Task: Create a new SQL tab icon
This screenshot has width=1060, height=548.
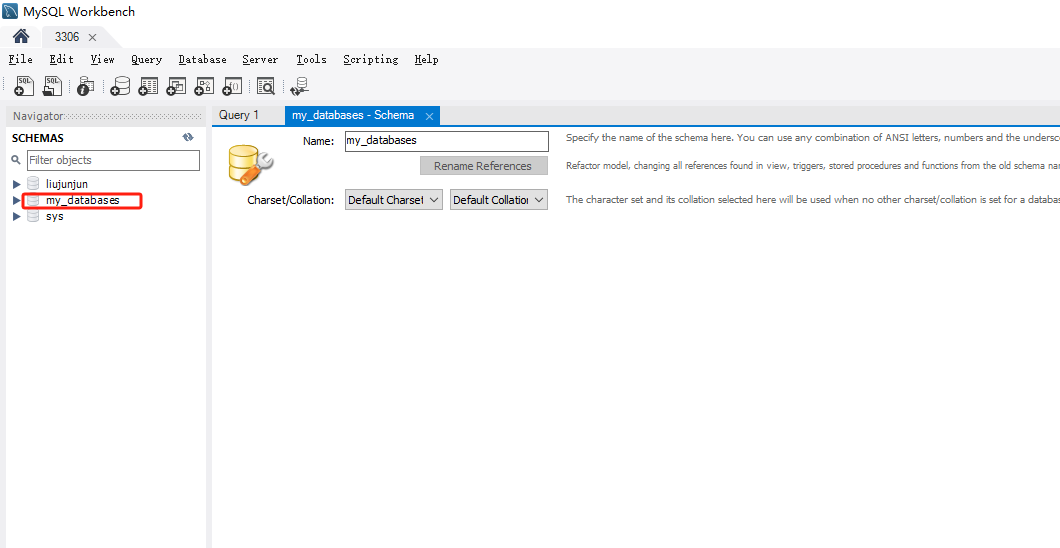Action: point(24,86)
